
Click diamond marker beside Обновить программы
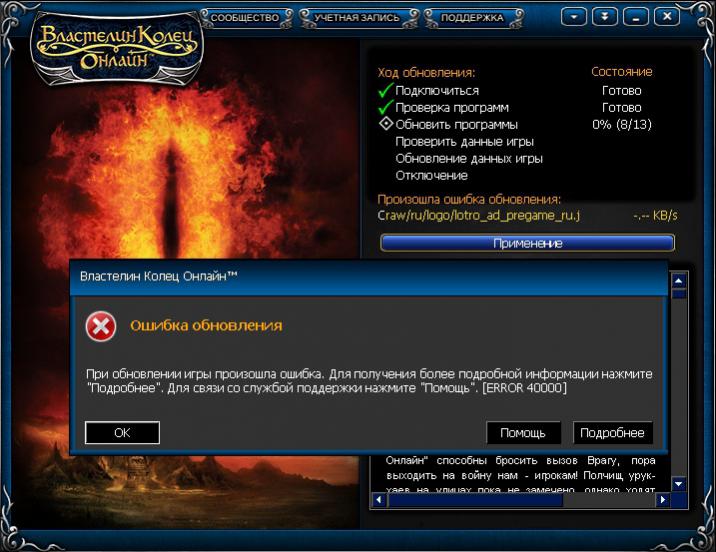pyautogui.click(x=384, y=125)
